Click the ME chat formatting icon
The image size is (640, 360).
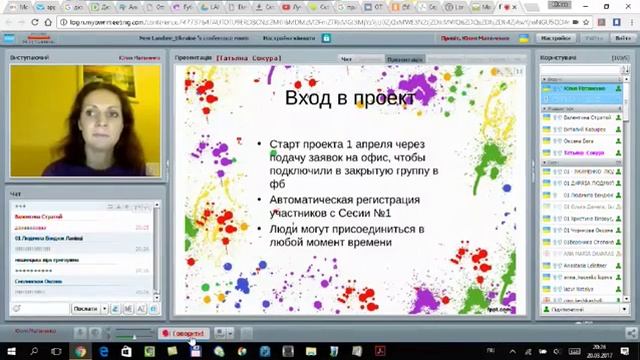coord(128,309)
